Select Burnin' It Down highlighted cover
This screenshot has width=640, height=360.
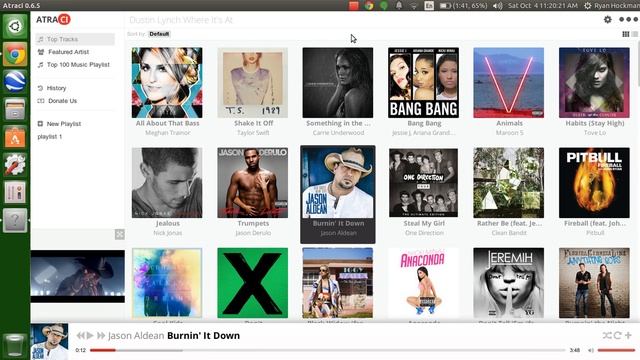click(338, 183)
